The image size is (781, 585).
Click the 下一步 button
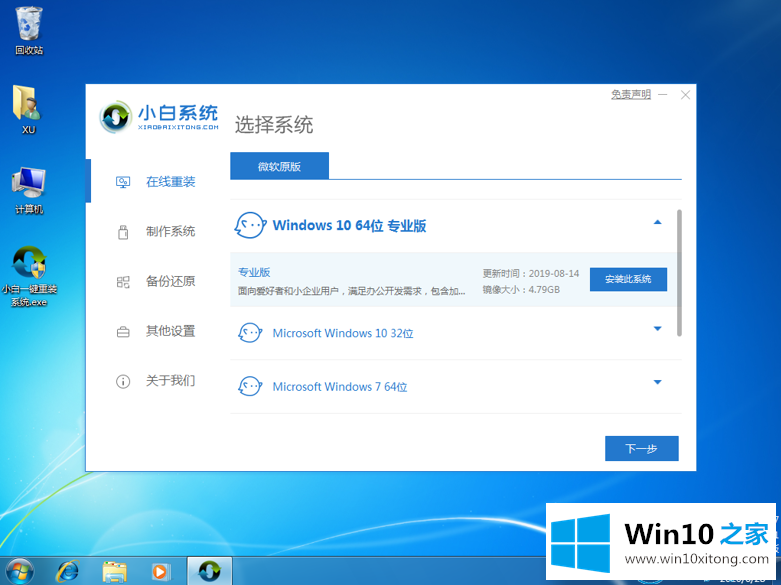tap(642, 448)
